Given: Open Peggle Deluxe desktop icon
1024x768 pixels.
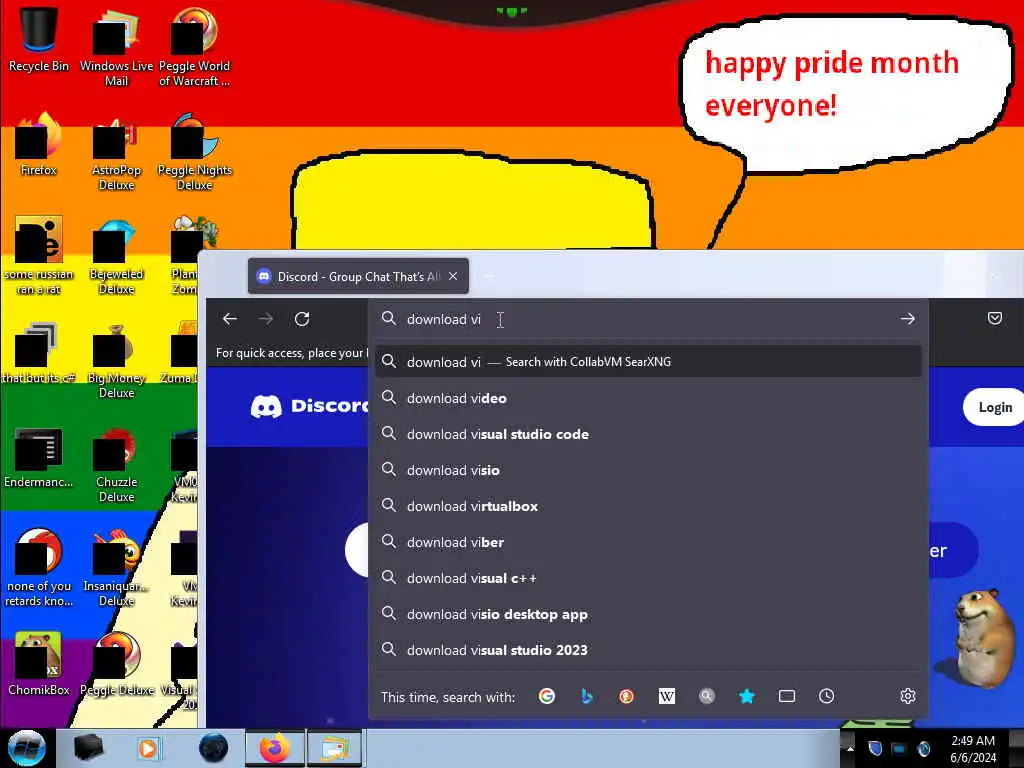Looking at the screenshot, I should tap(116, 665).
